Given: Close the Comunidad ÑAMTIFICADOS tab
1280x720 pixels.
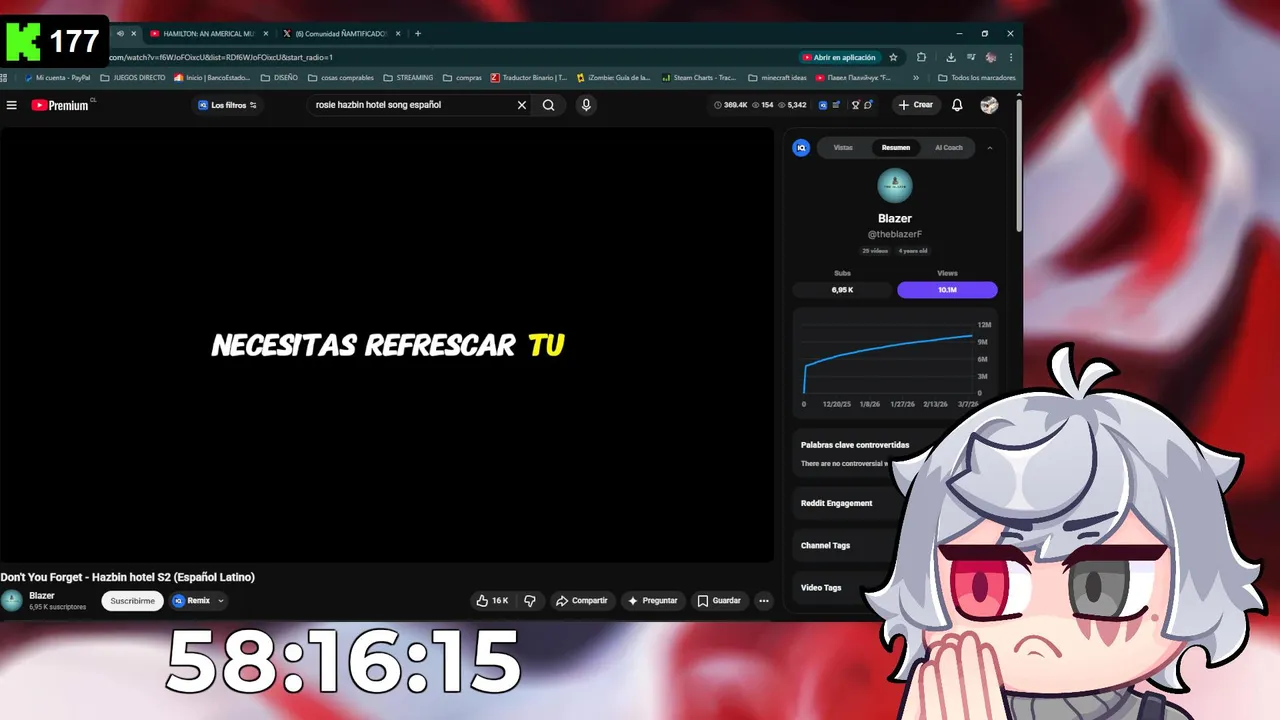Looking at the screenshot, I should tap(397, 33).
